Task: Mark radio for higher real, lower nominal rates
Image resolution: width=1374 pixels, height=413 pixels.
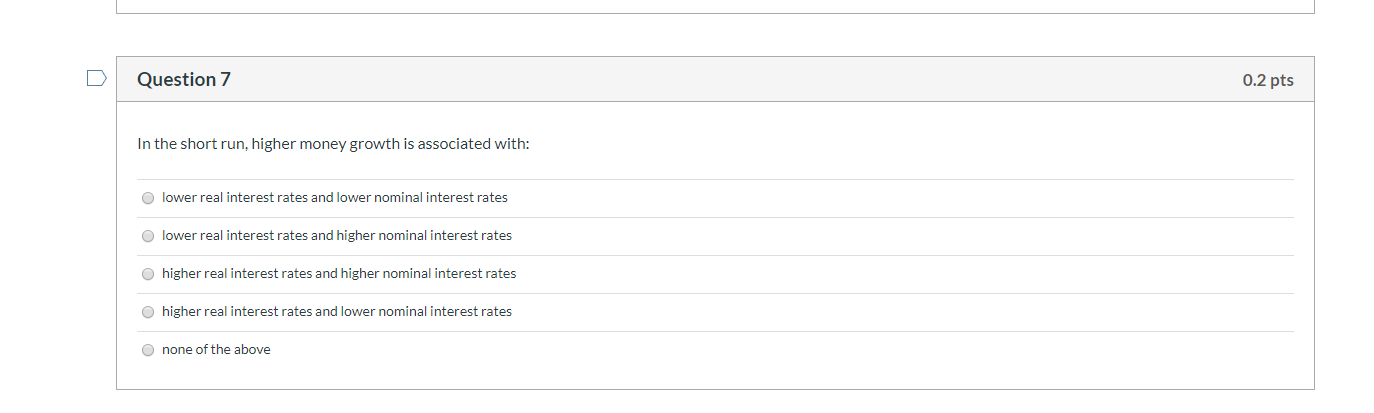Action: point(148,312)
